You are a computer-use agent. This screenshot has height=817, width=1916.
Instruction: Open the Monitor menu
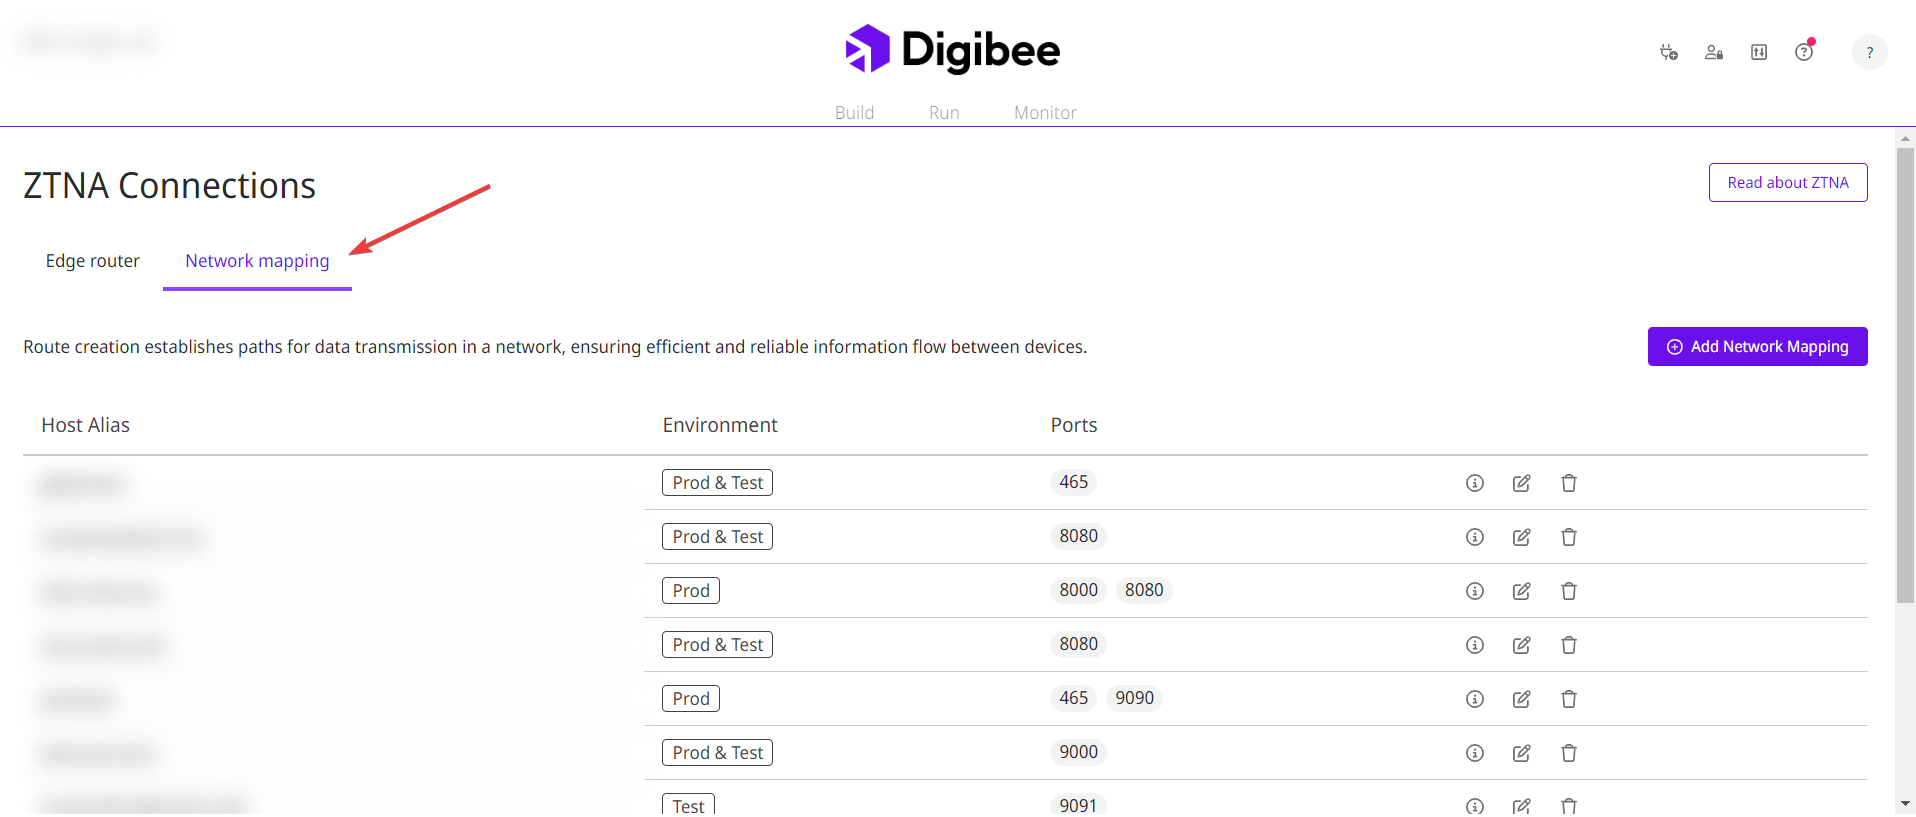point(1045,113)
